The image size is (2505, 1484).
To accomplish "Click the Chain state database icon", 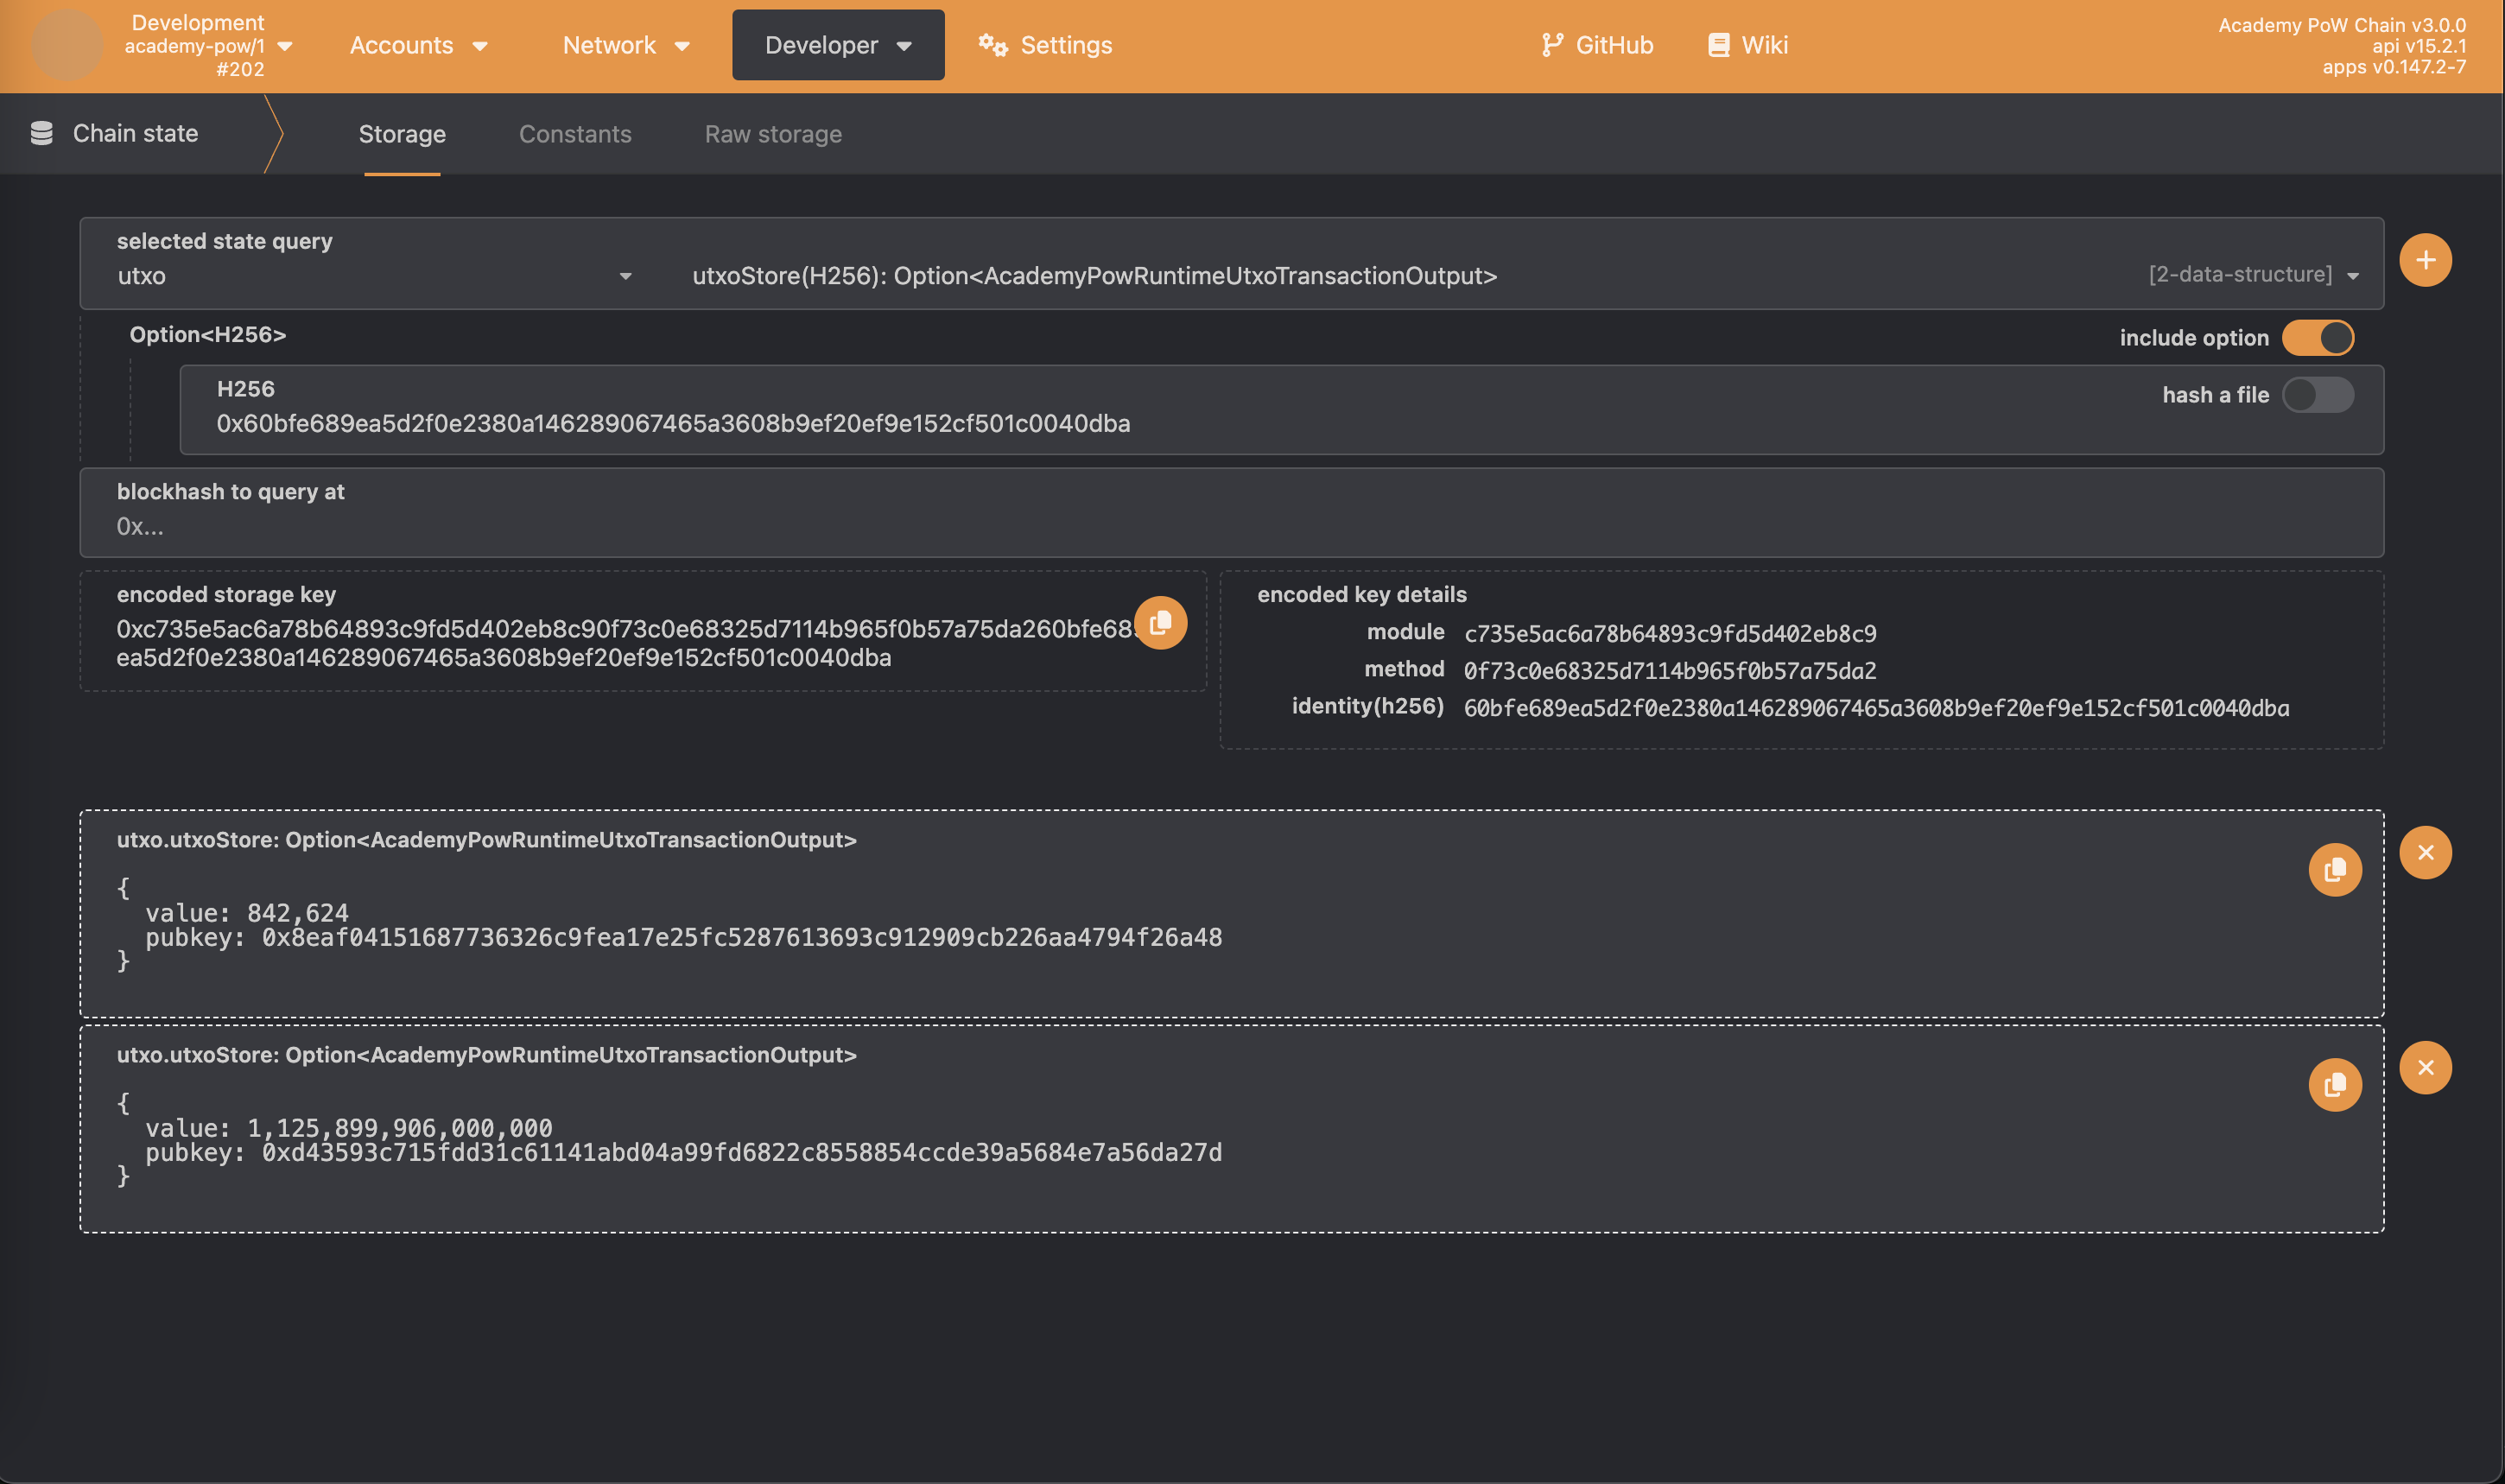I will click(x=41, y=133).
